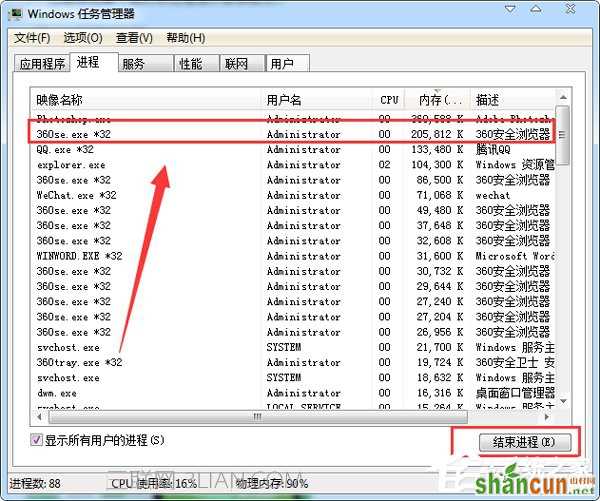Image resolution: width=600 pixels, height=501 pixels.
Task: Select the 进程 tab
Action: [94, 62]
